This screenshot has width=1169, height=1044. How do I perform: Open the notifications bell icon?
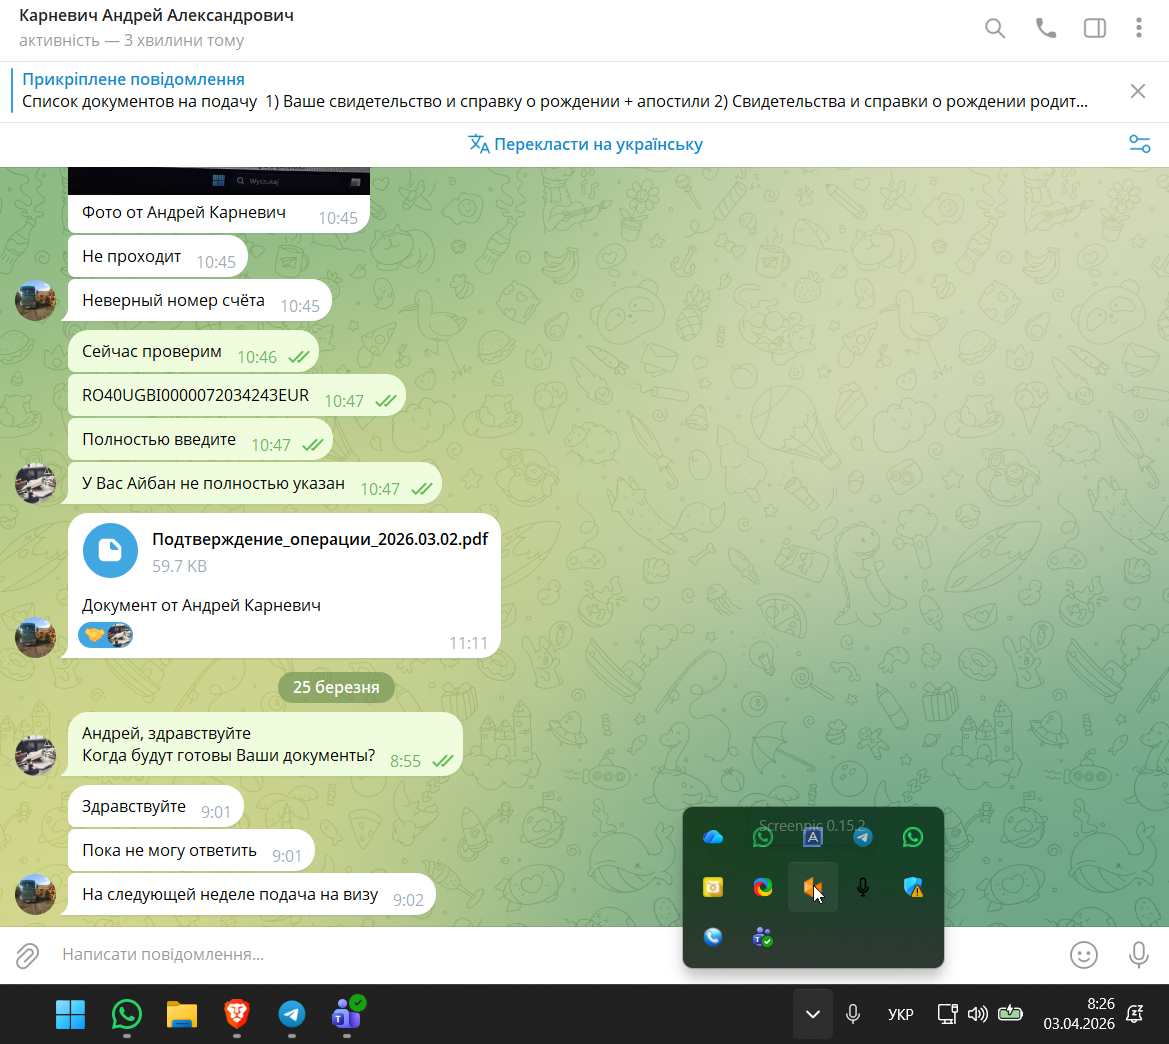point(1135,1014)
